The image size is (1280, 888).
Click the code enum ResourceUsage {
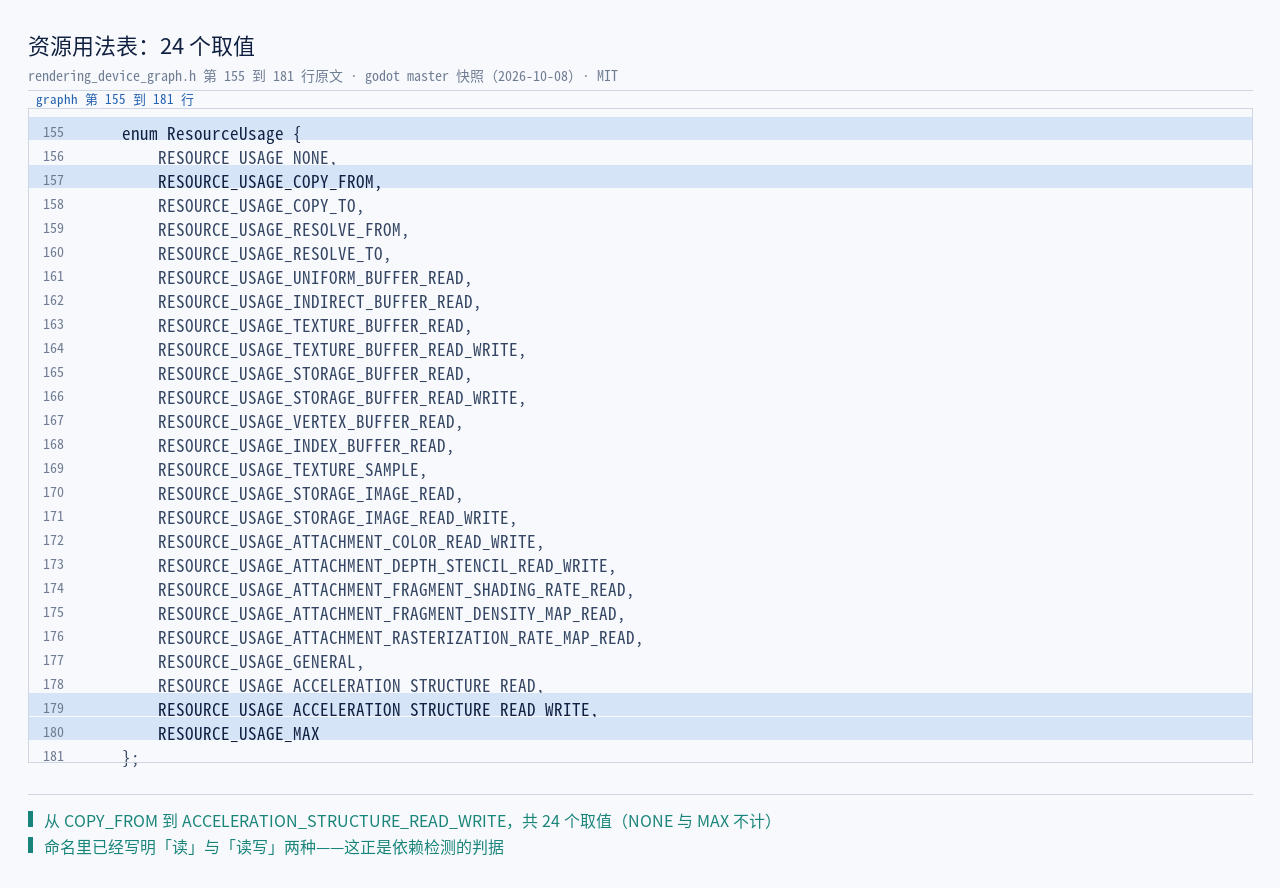[x=211, y=134]
